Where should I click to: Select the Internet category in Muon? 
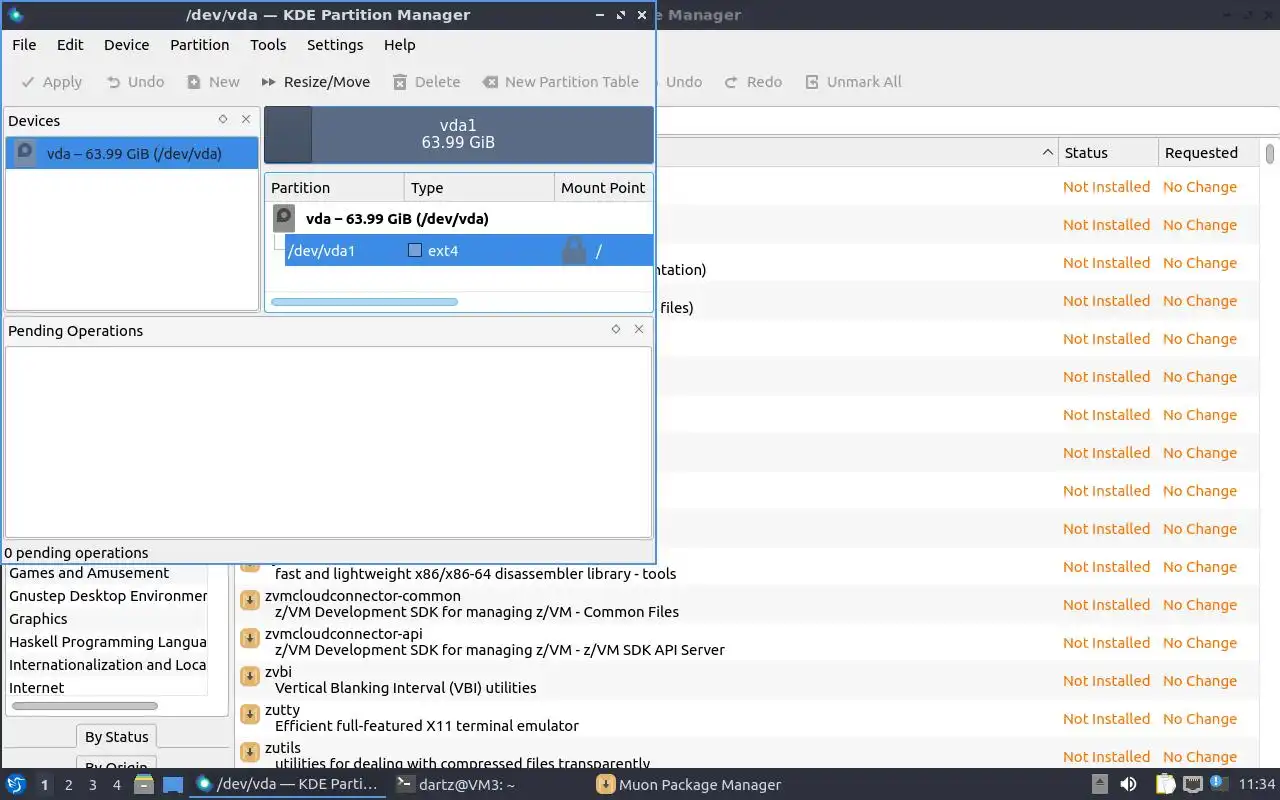click(36, 688)
